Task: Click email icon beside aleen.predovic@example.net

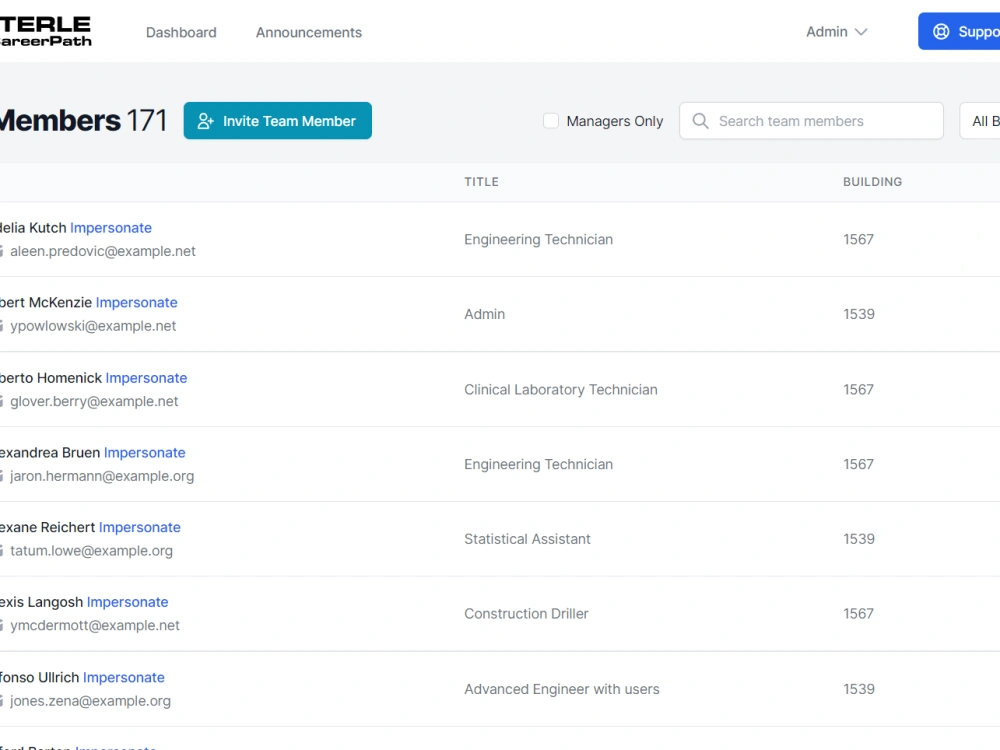Action: coord(1,251)
